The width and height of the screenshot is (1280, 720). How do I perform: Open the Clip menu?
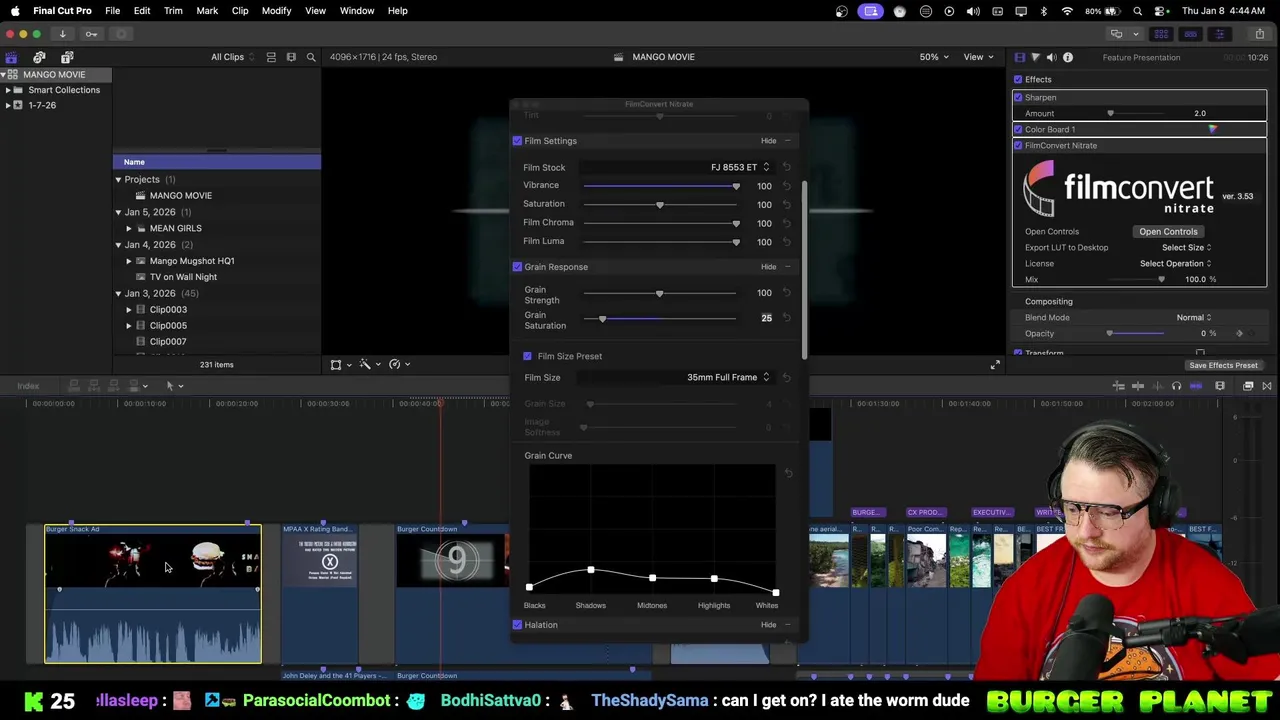pyautogui.click(x=240, y=11)
